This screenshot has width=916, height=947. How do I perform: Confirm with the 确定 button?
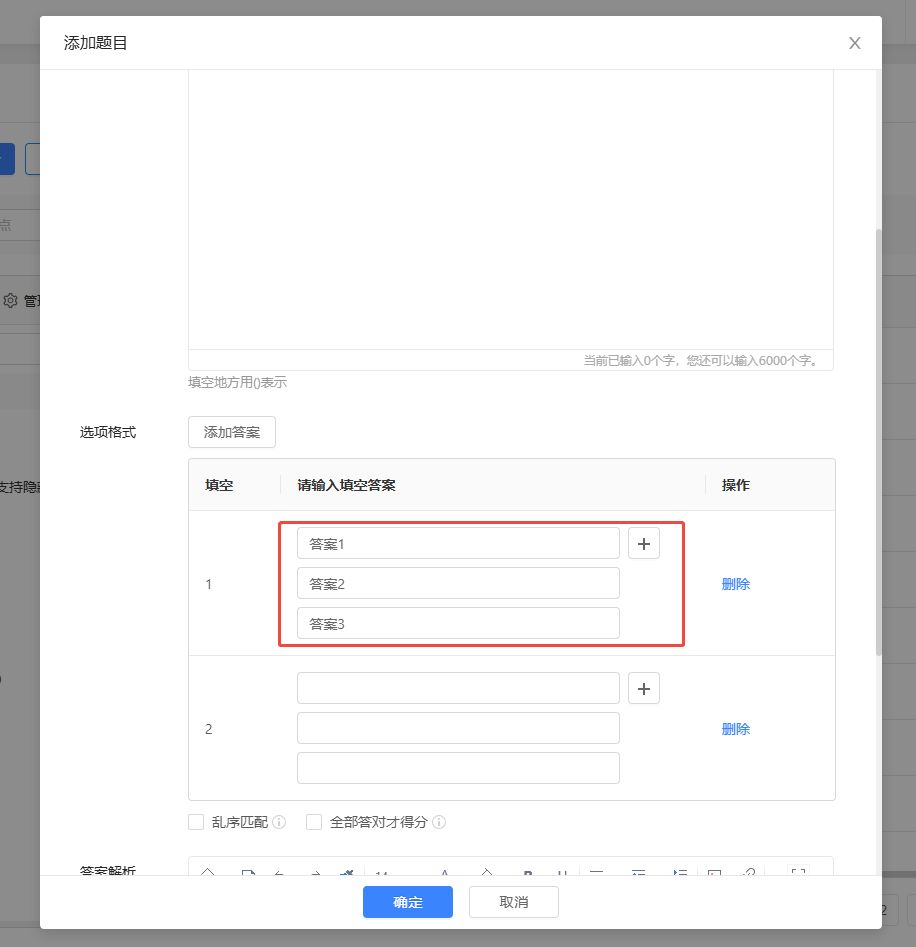point(408,902)
